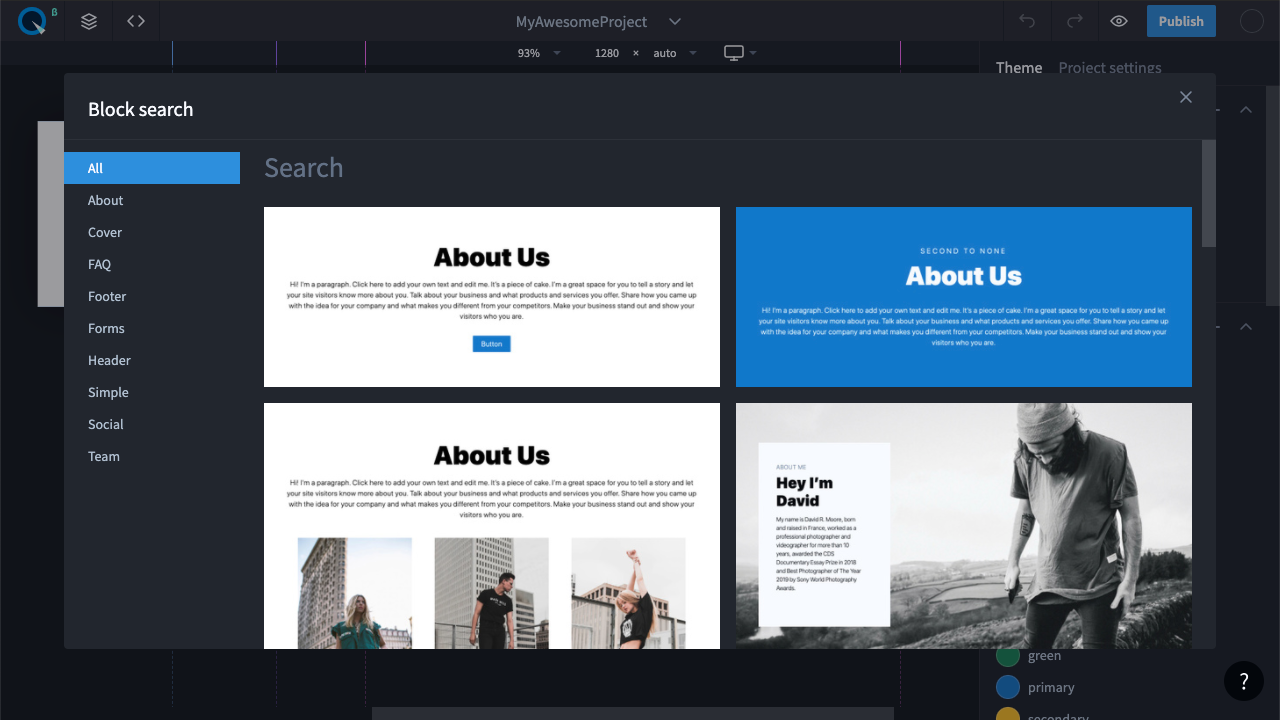Select the About category
The height and width of the screenshot is (720, 1280).
(x=105, y=200)
